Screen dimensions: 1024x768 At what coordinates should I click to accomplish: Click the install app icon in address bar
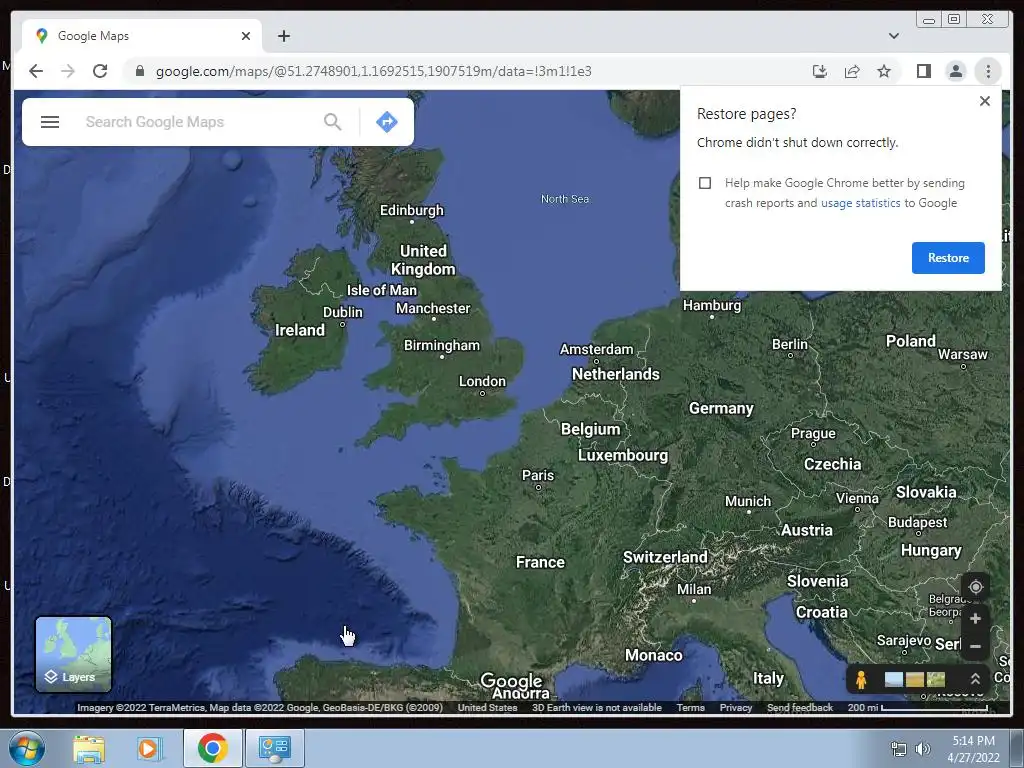[820, 71]
